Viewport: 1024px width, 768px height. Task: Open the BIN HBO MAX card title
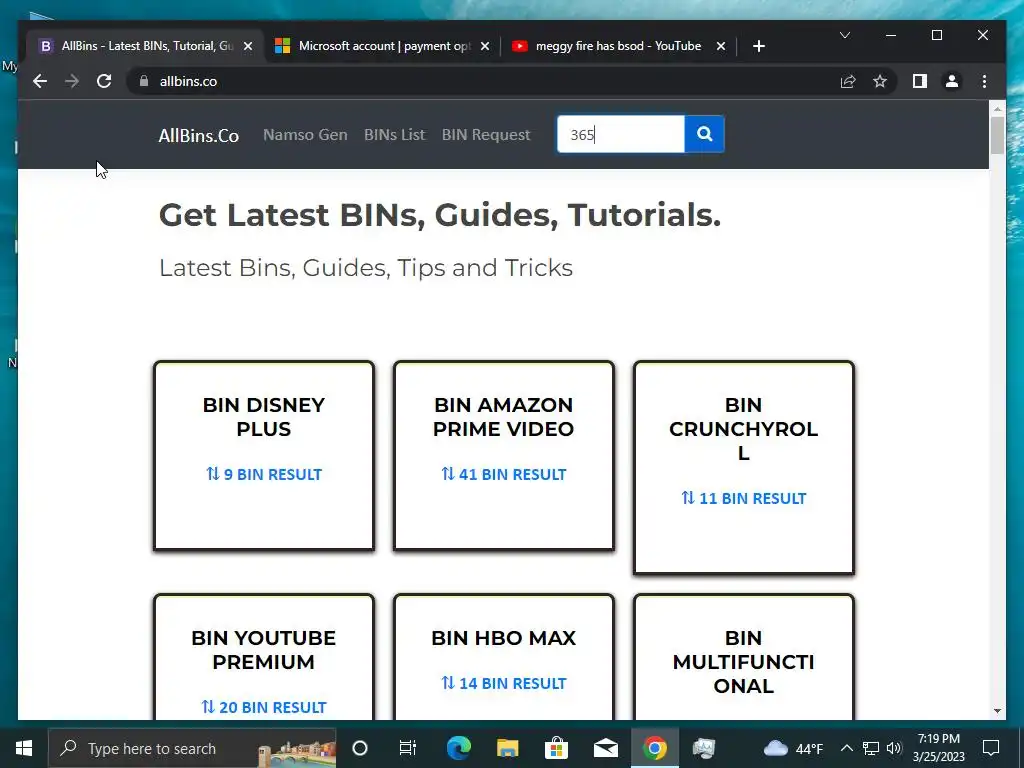point(504,638)
